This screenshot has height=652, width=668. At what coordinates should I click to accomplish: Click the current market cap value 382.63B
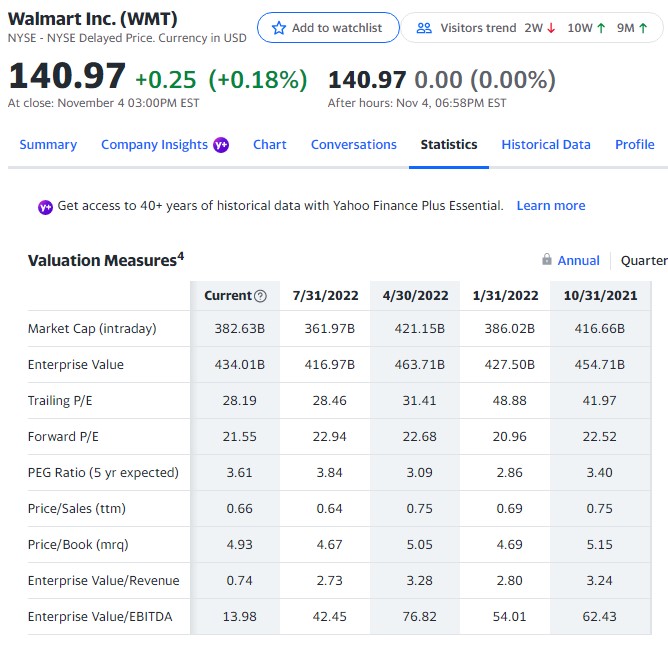tap(239, 329)
